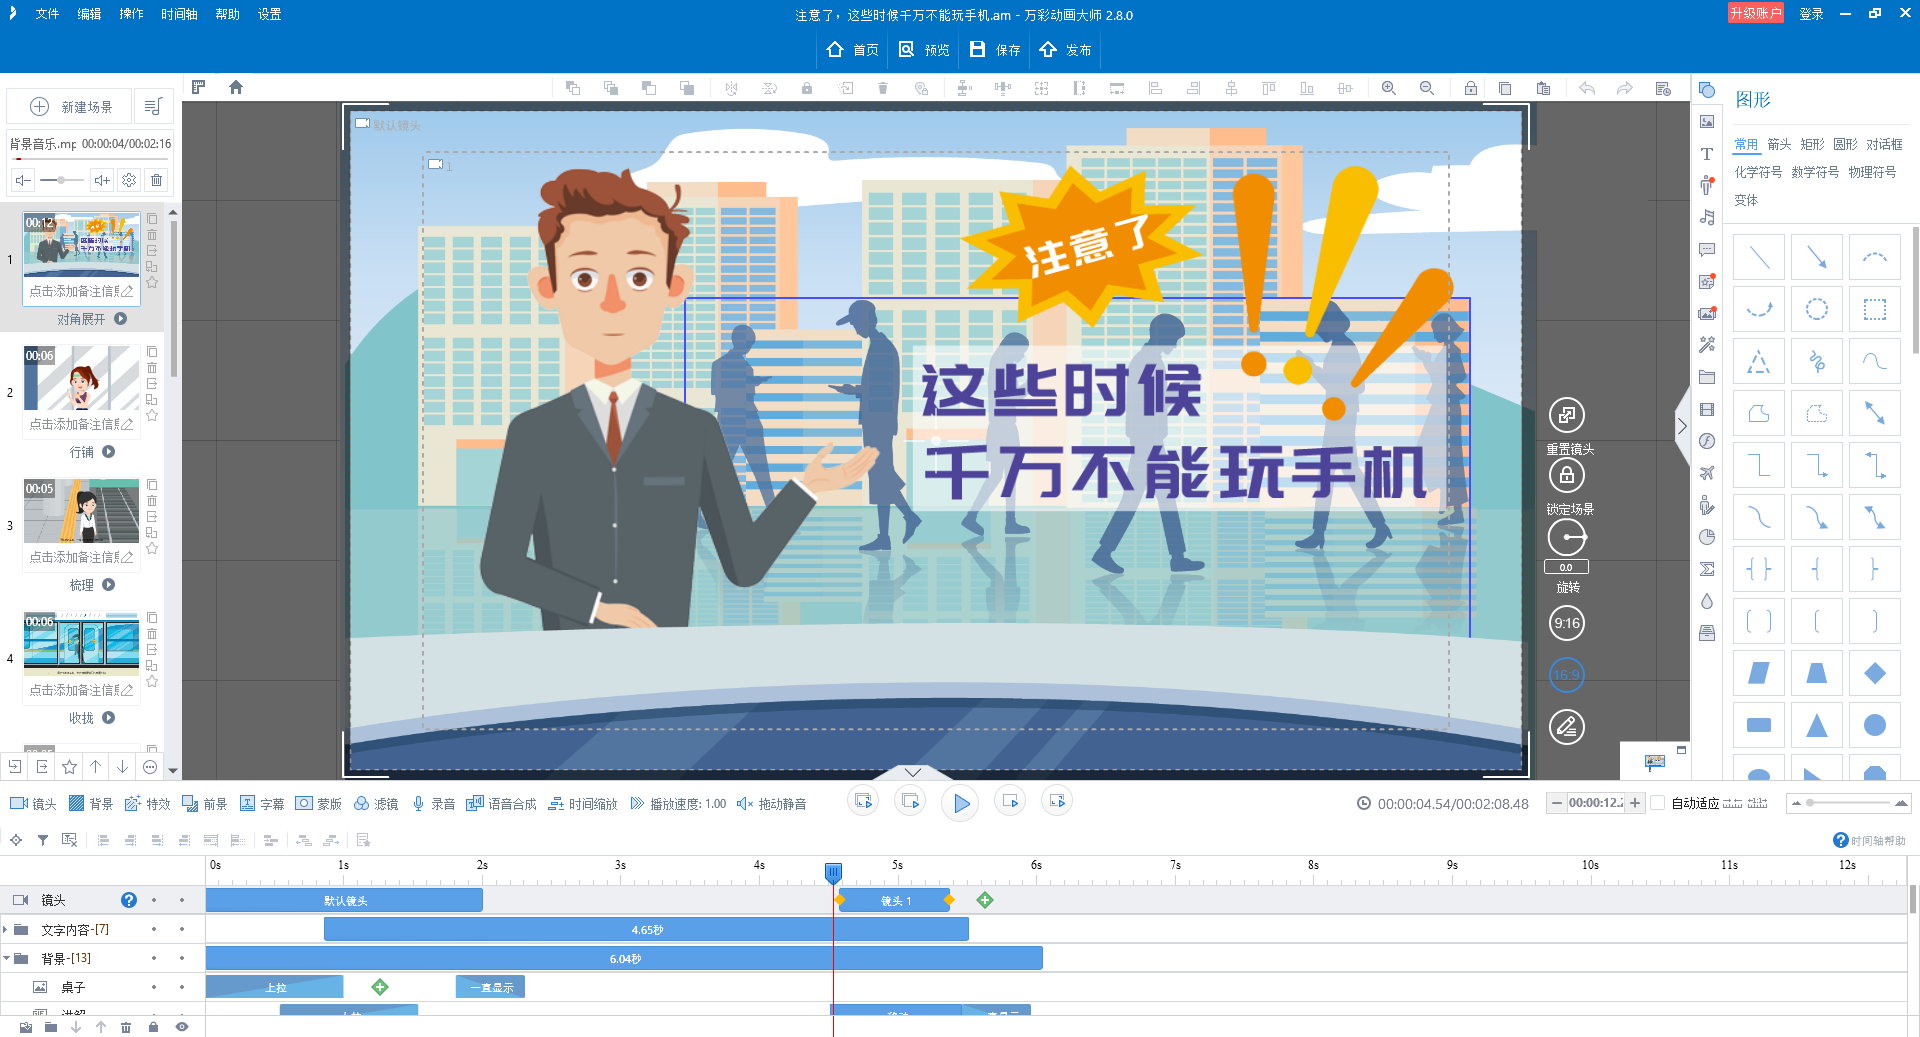Click the blue timeline playhead marker
The height and width of the screenshot is (1037, 1920).
click(x=833, y=873)
